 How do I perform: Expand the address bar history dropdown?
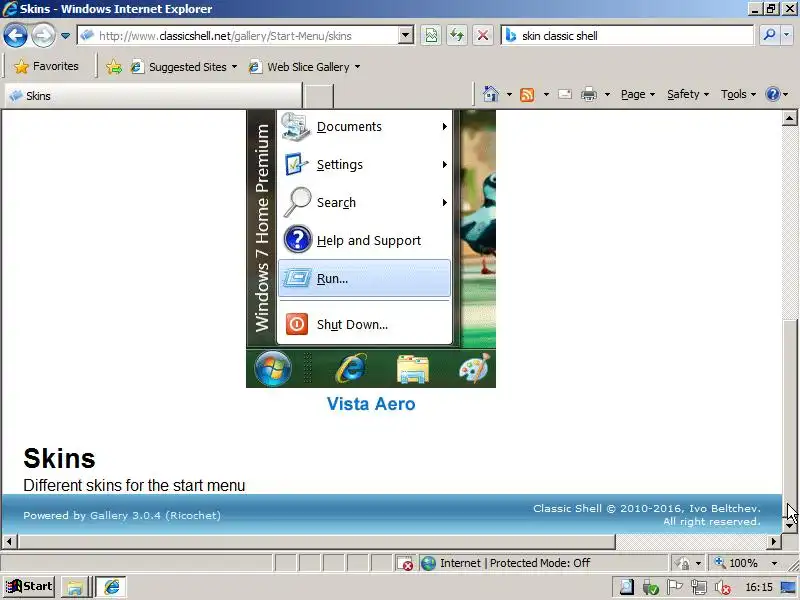point(406,36)
